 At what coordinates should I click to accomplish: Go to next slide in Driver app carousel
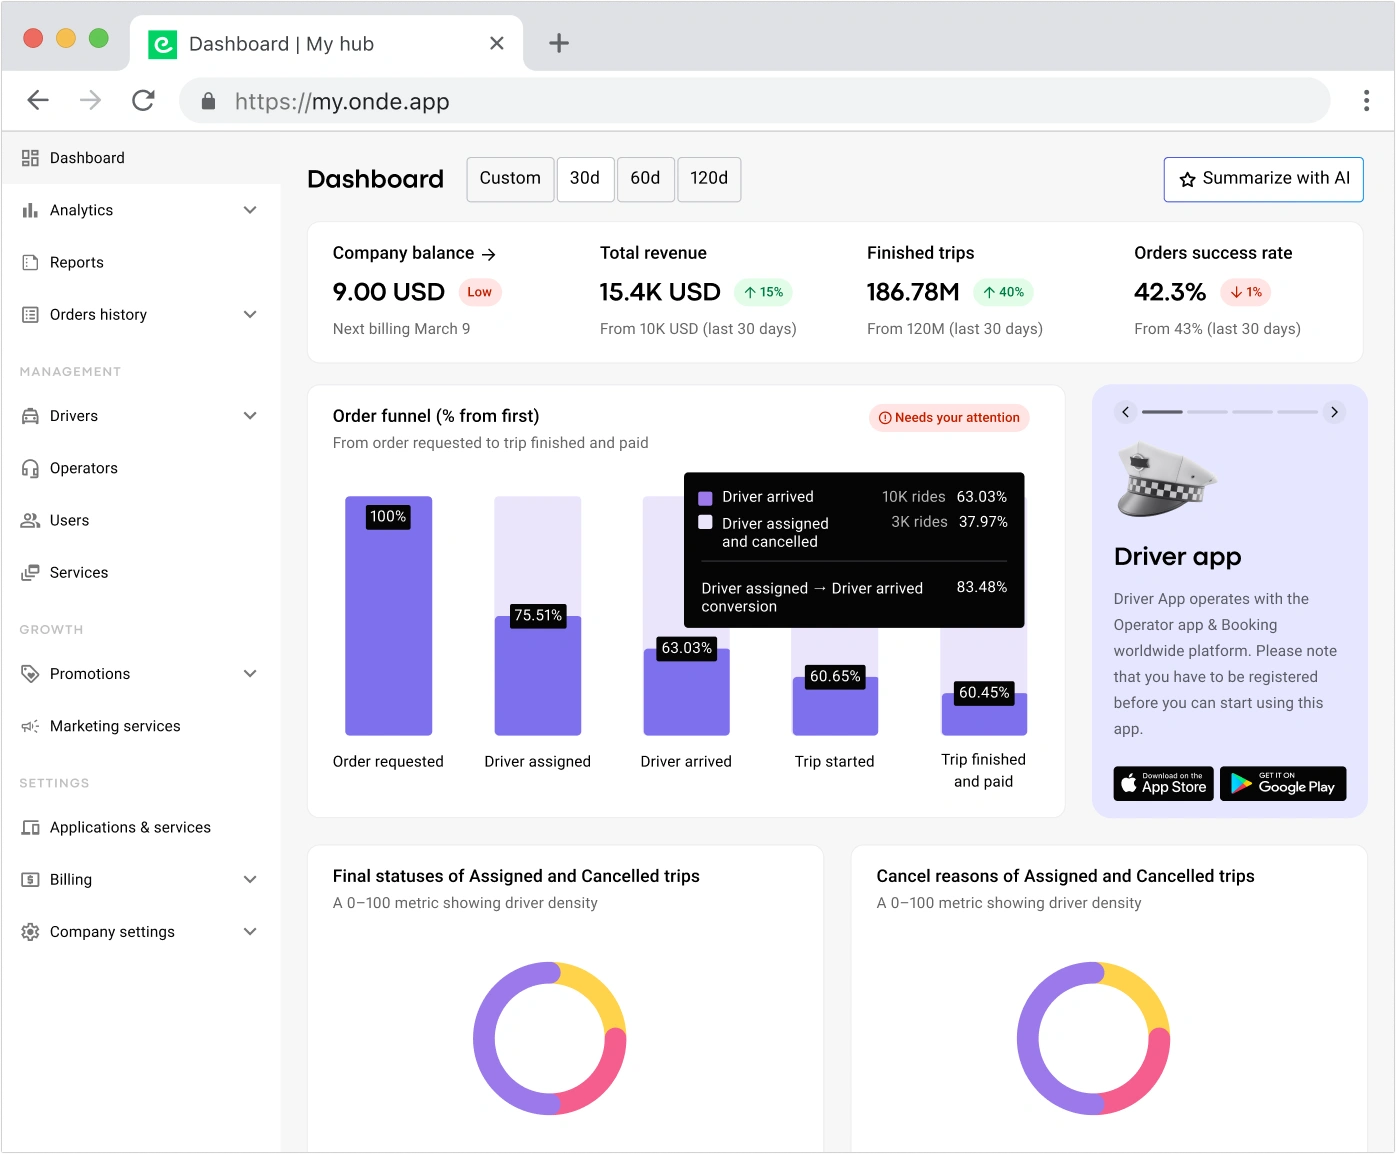click(x=1334, y=412)
